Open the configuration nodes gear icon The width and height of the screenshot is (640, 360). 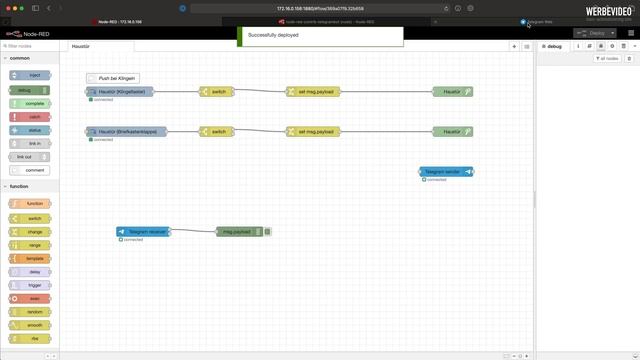(612, 47)
